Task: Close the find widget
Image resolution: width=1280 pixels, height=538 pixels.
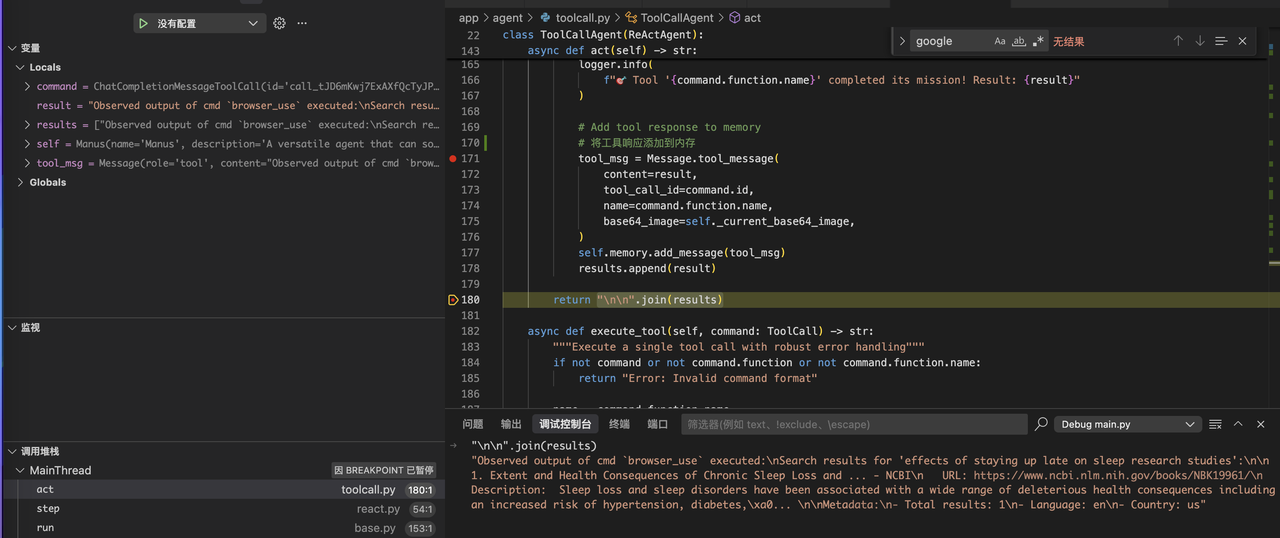Action: [1242, 41]
